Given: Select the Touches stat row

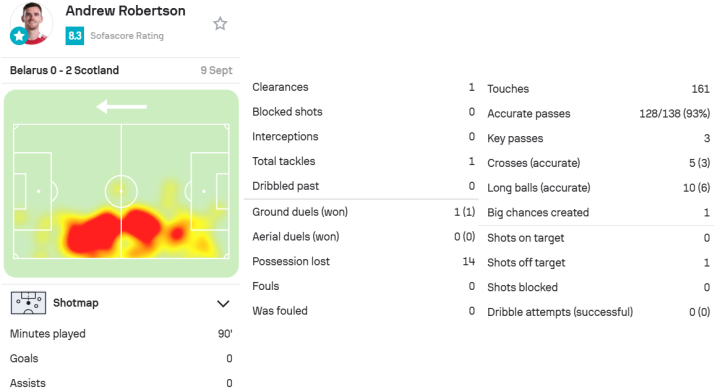Looking at the screenshot, I should (x=598, y=89).
